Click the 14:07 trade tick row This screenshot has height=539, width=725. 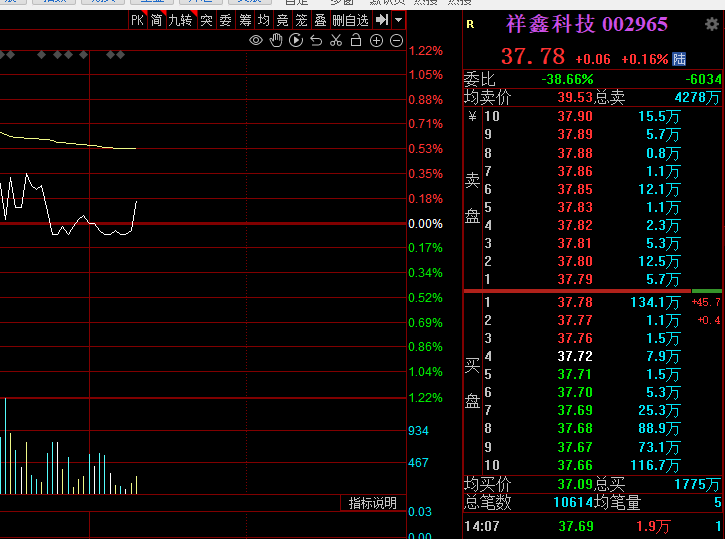coord(593,526)
